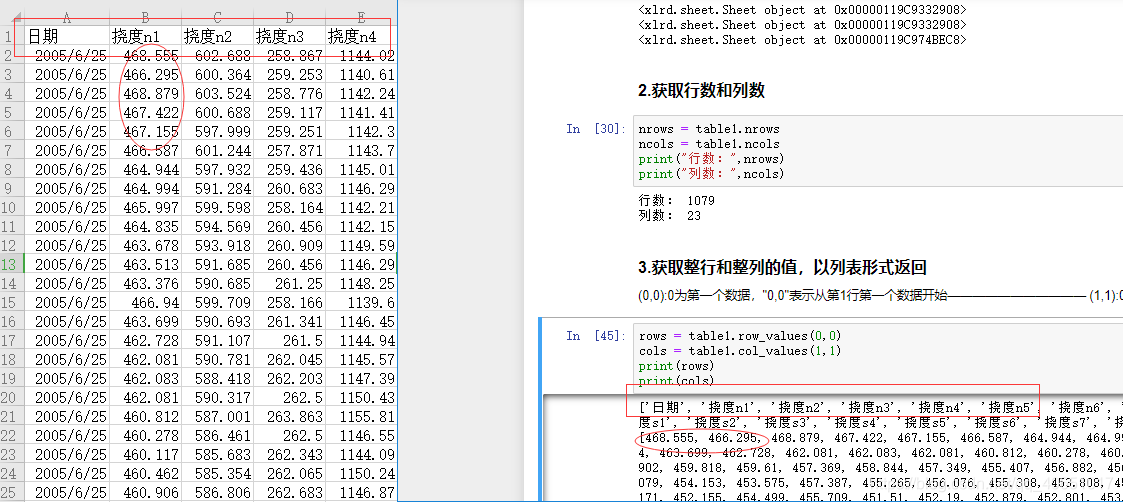Click the date cell in row 2
This screenshot has width=1123, height=502.
pyautogui.click(x=67, y=55)
